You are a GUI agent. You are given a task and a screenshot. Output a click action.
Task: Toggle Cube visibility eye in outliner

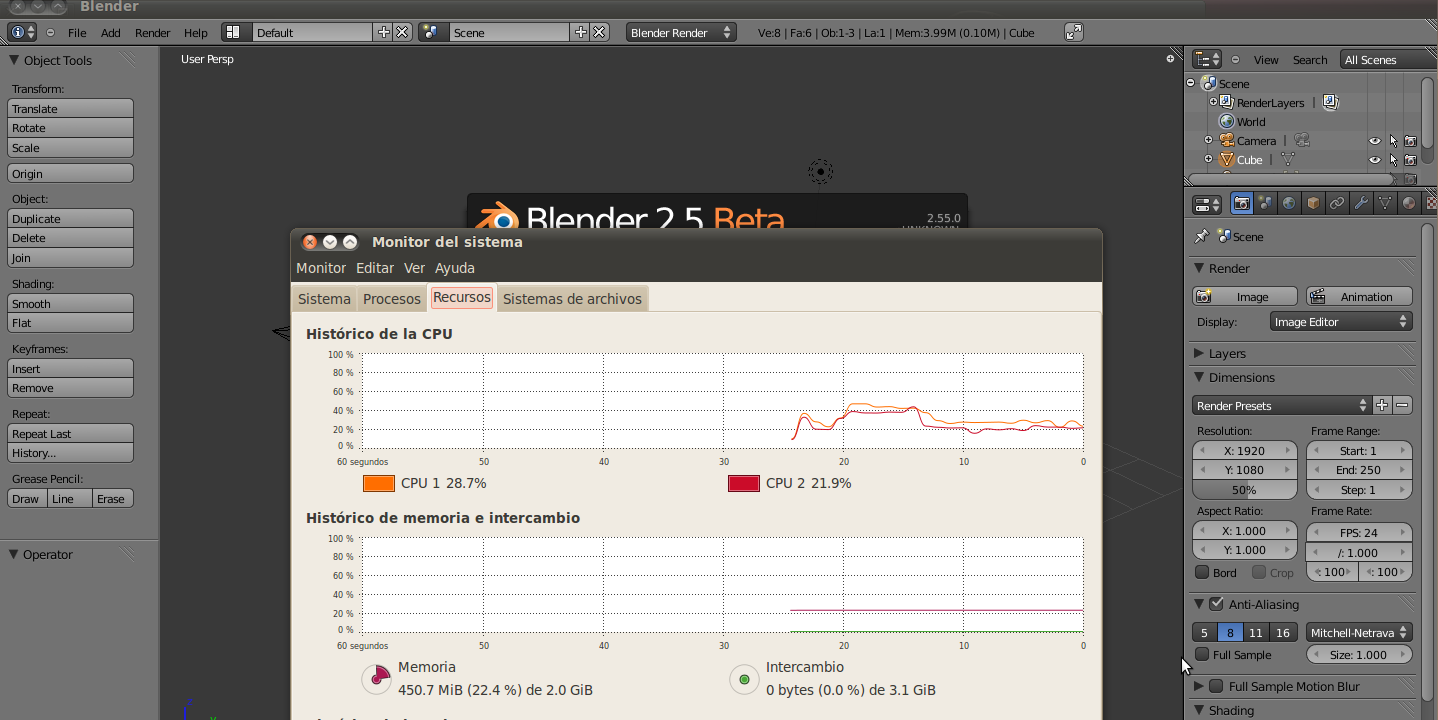1375,160
